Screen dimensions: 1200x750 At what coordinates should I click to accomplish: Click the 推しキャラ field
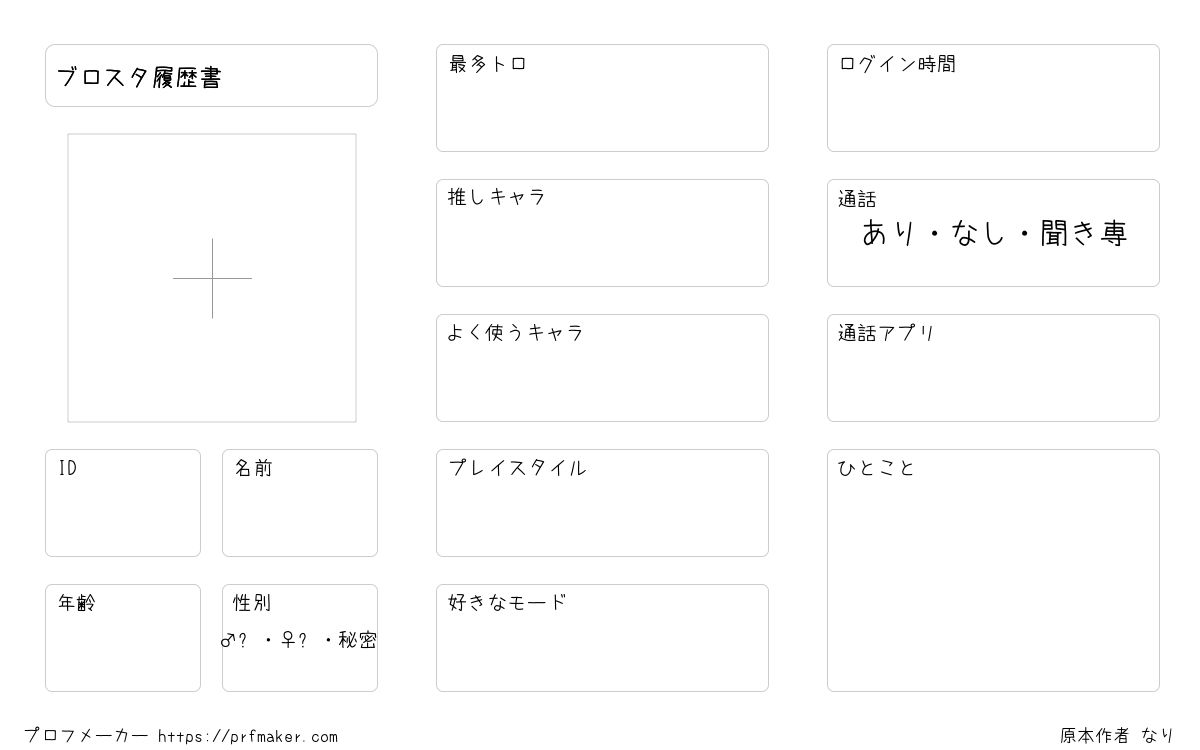coord(602,233)
